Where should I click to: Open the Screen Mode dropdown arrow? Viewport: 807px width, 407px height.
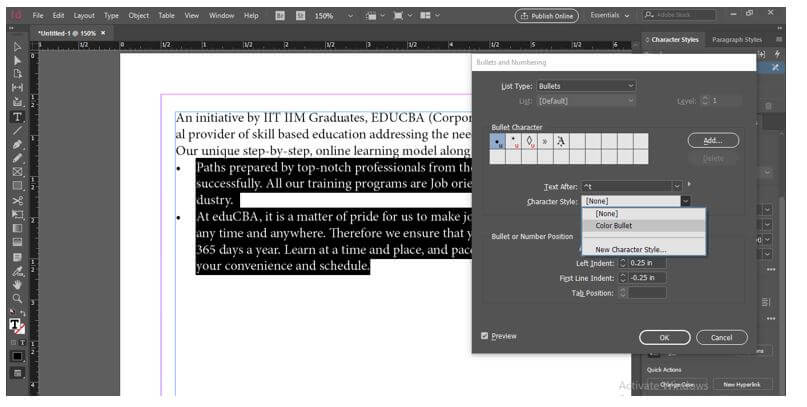click(x=410, y=16)
